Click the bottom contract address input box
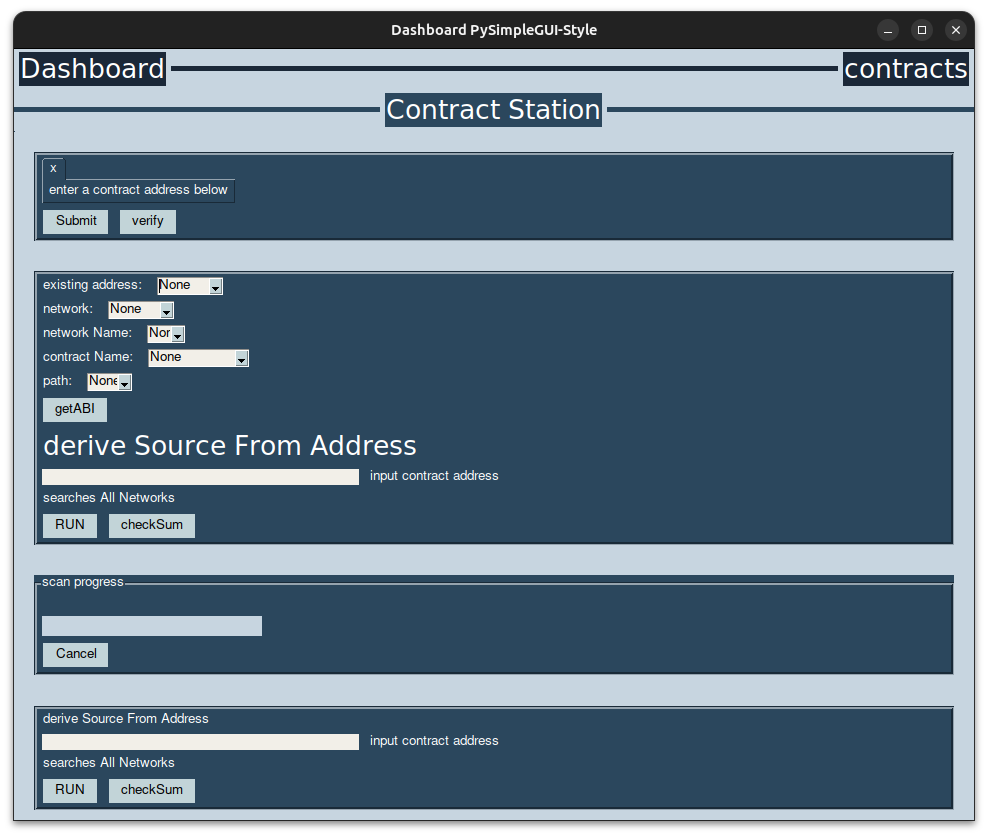 (x=200, y=741)
